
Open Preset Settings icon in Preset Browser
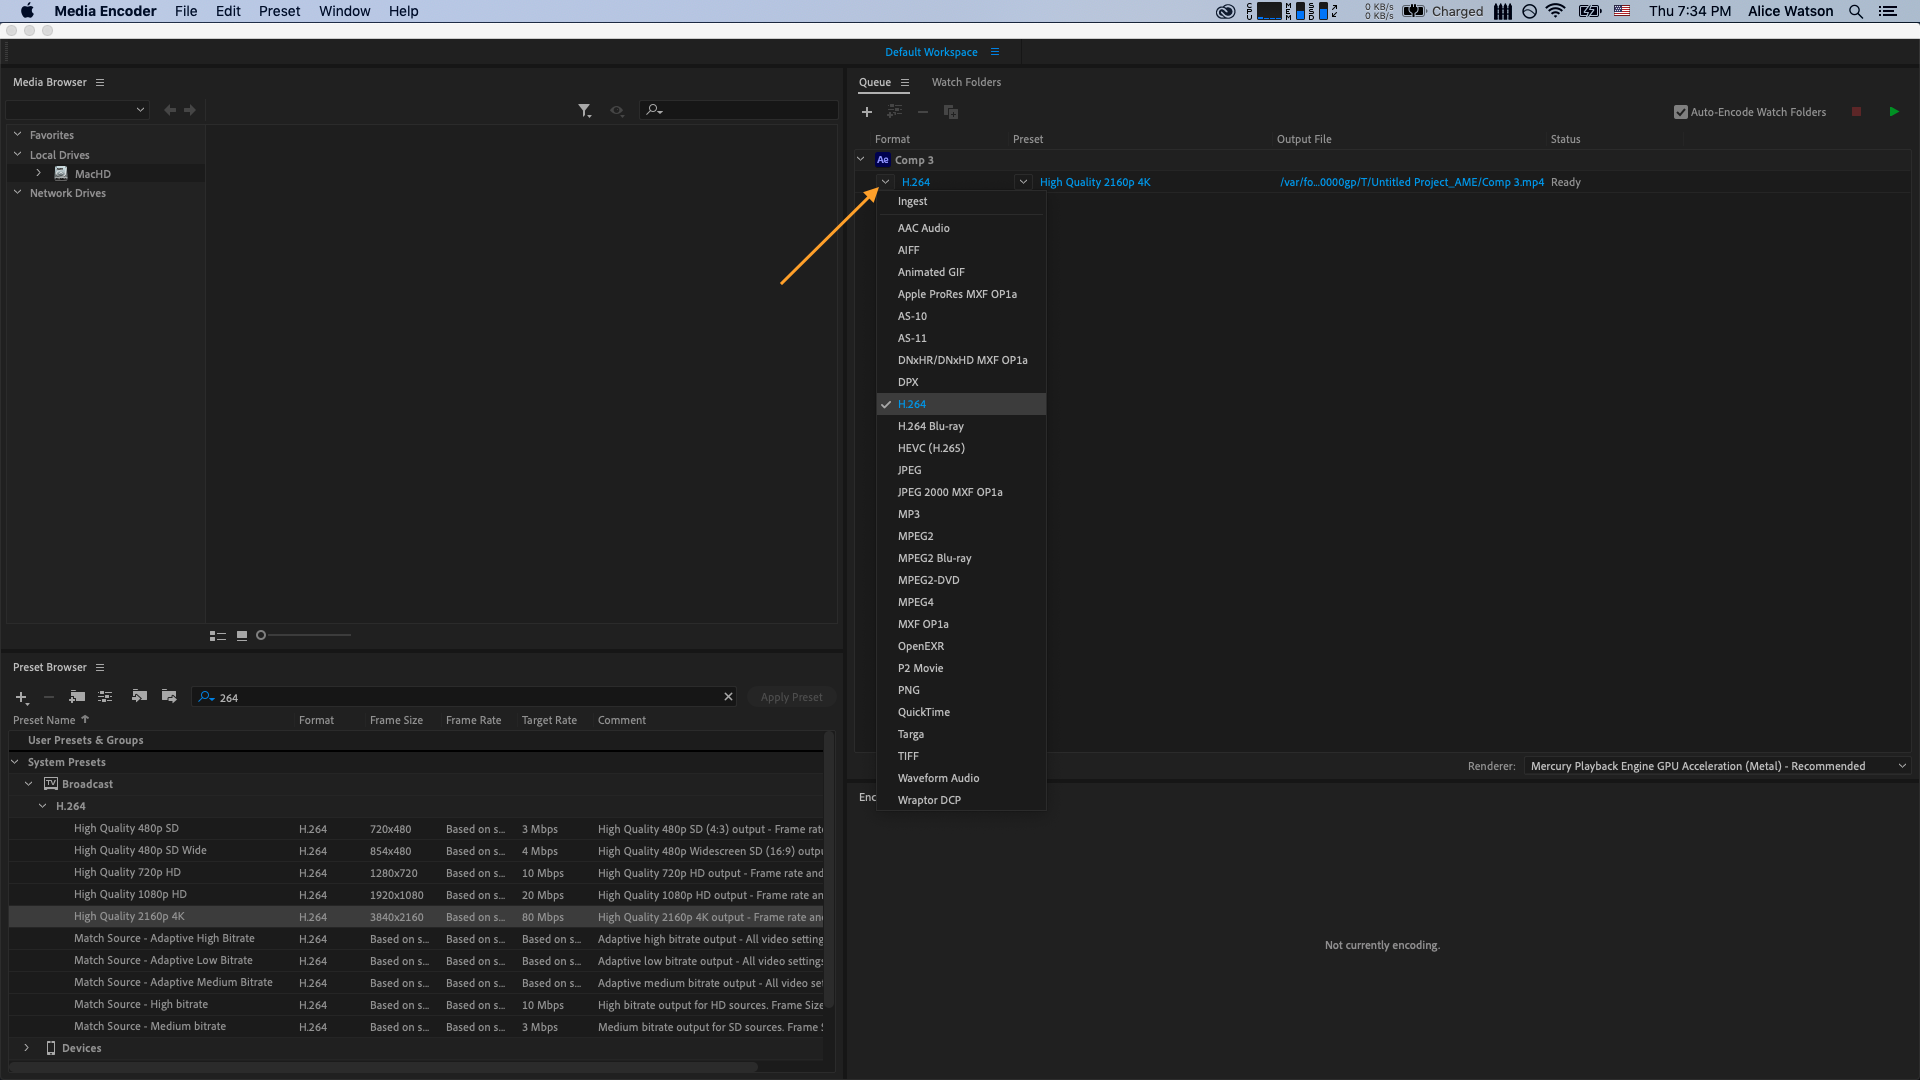(x=105, y=697)
